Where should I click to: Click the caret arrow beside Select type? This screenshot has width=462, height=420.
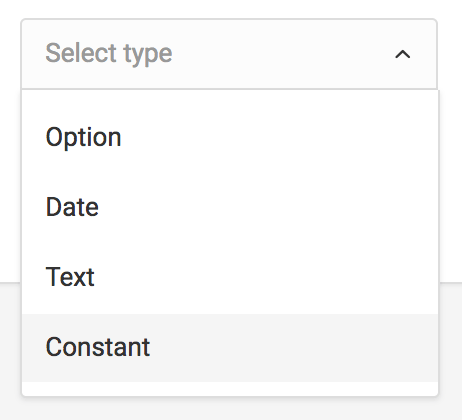point(402,54)
